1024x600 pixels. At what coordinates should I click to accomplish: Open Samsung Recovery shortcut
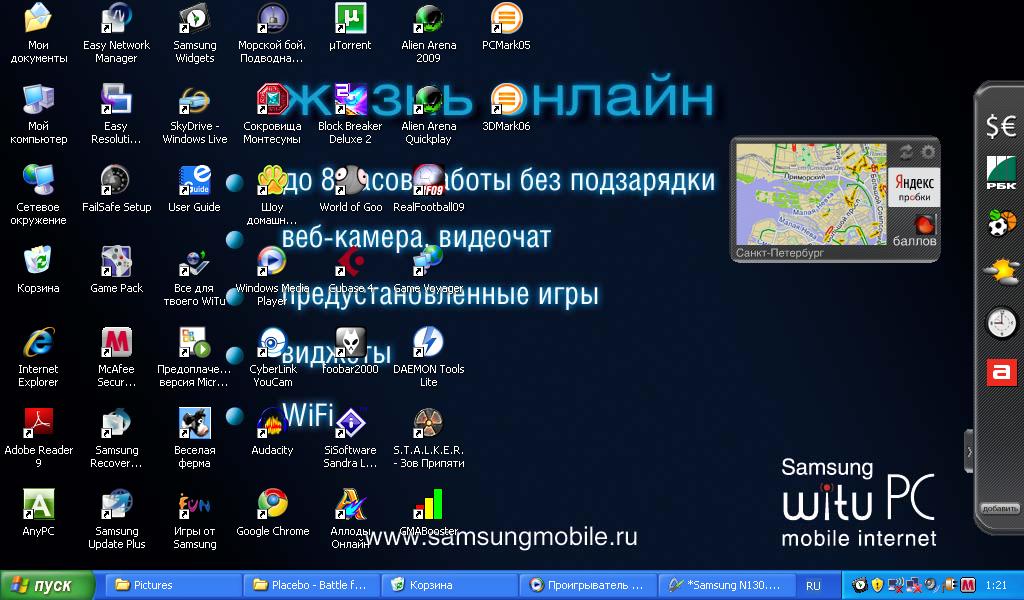116,423
